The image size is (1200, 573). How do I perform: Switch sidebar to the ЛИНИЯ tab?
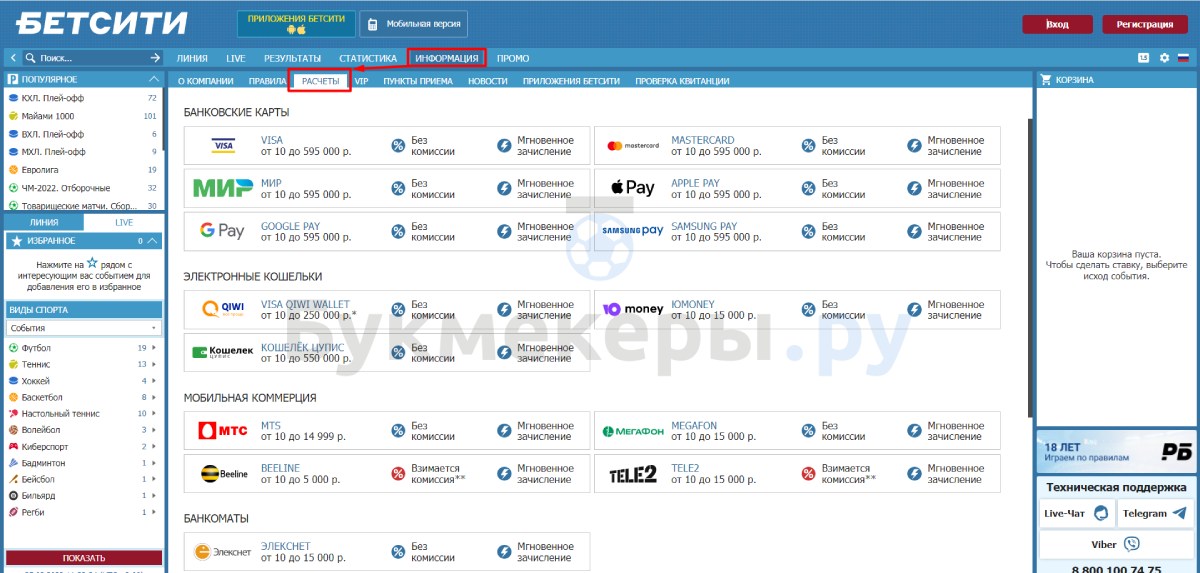43,222
